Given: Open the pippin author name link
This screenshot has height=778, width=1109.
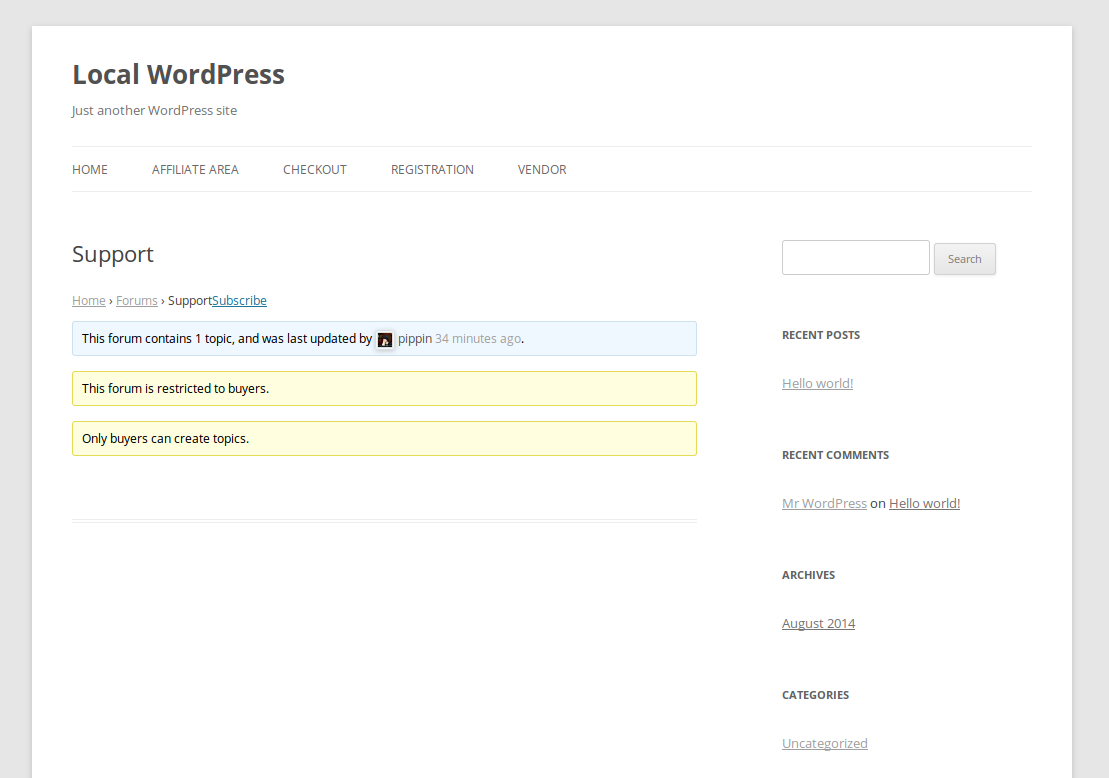Looking at the screenshot, I should (x=415, y=339).
